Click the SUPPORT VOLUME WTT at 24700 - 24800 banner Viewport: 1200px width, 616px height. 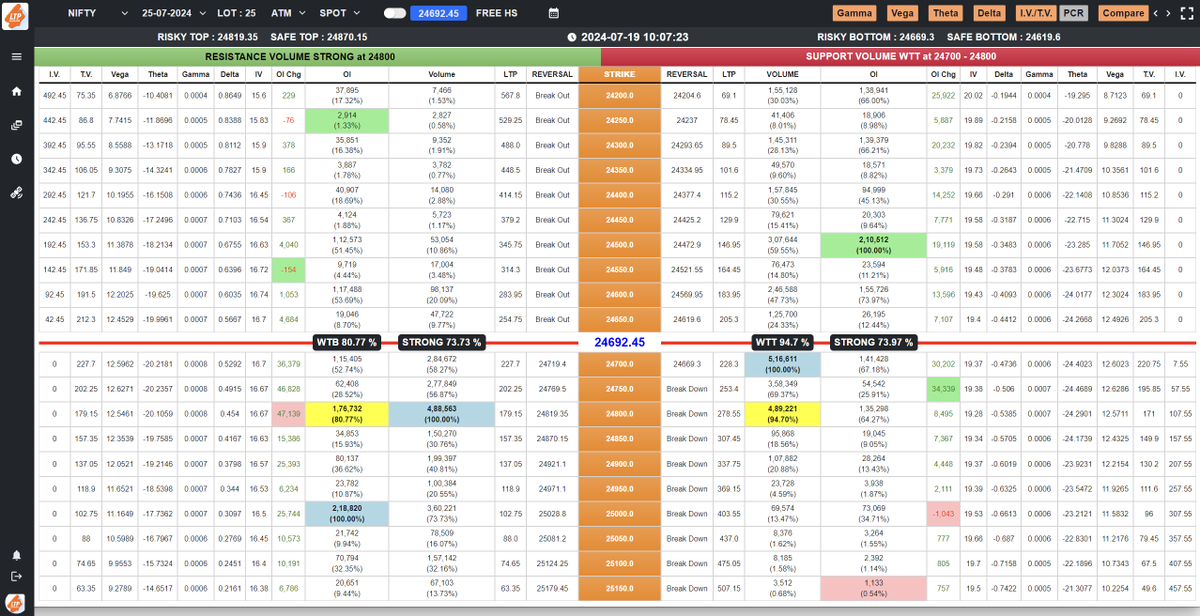(900, 56)
